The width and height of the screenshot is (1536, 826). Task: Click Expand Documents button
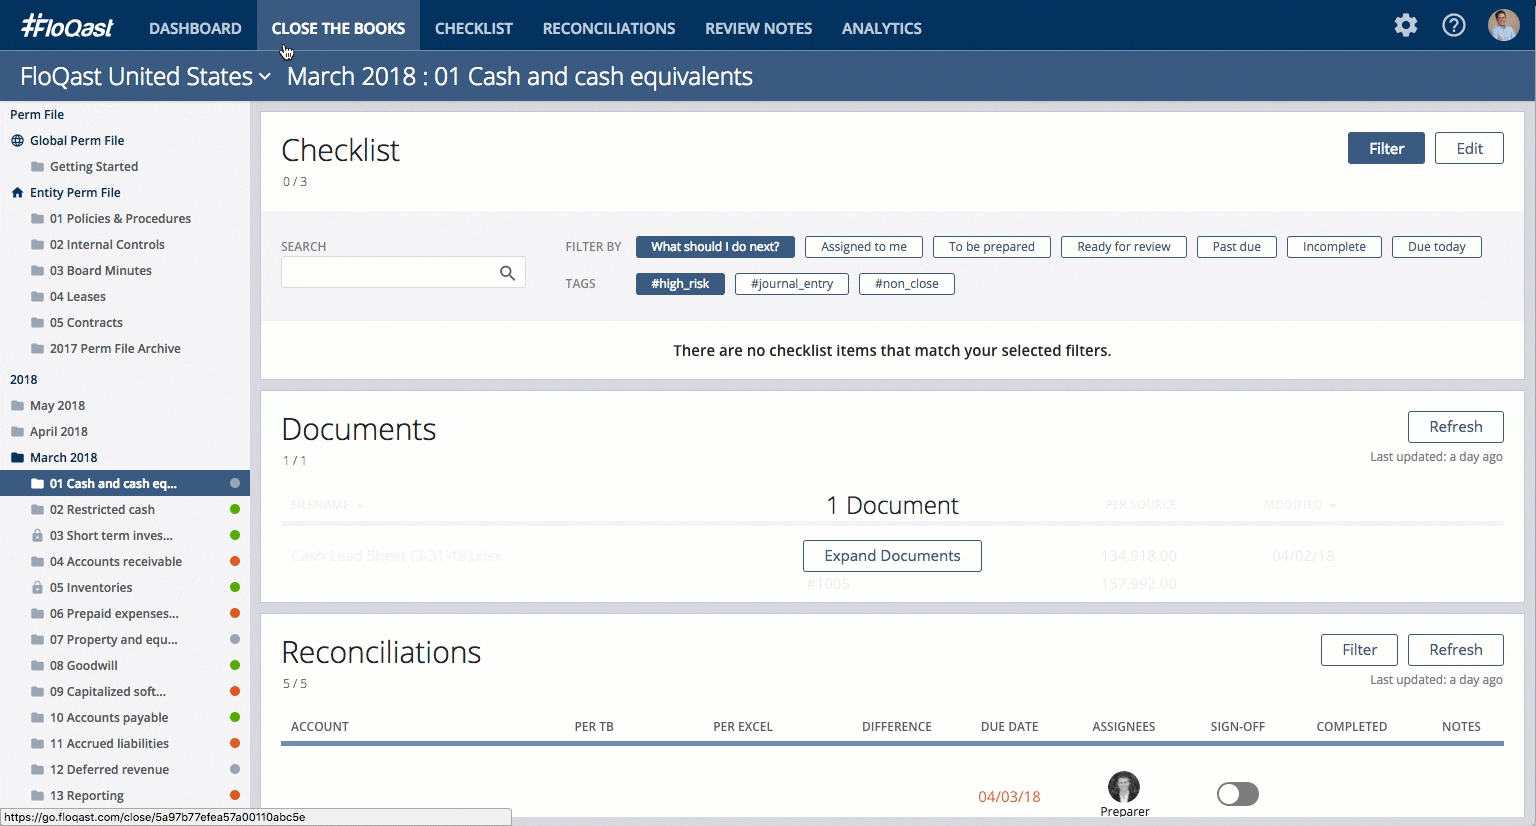click(892, 556)
